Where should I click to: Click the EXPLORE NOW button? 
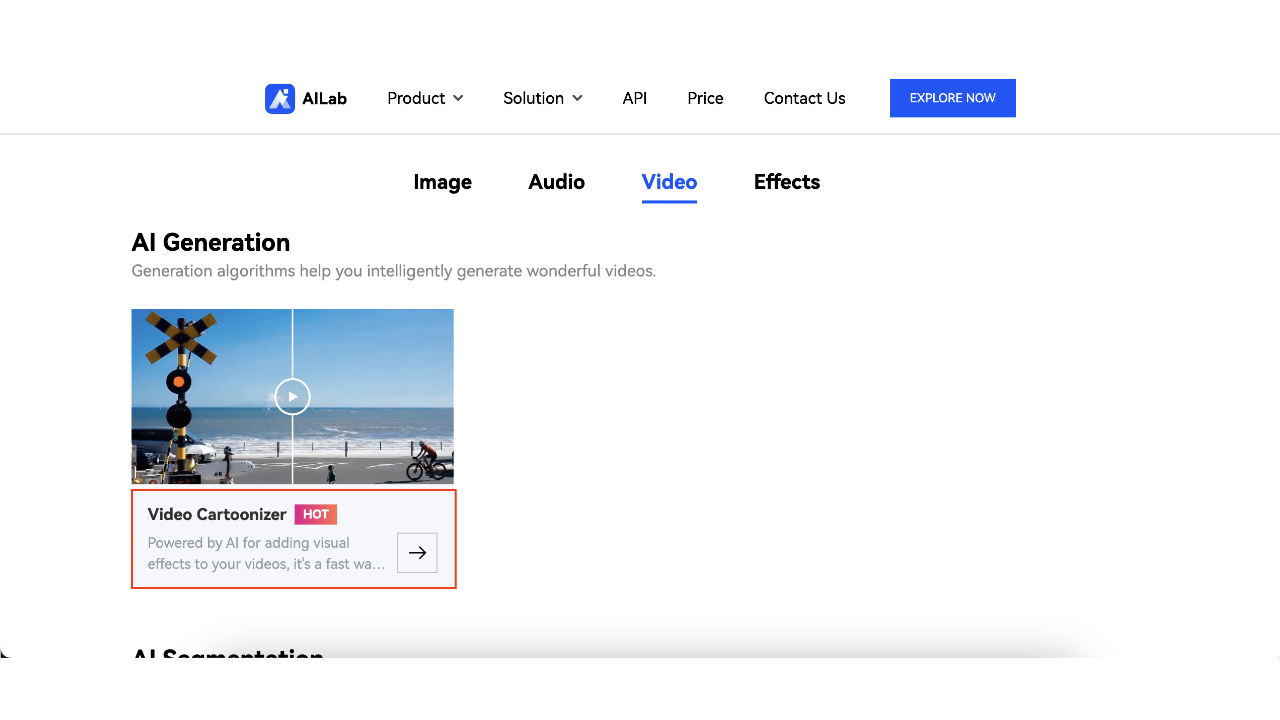coord(952,98)
